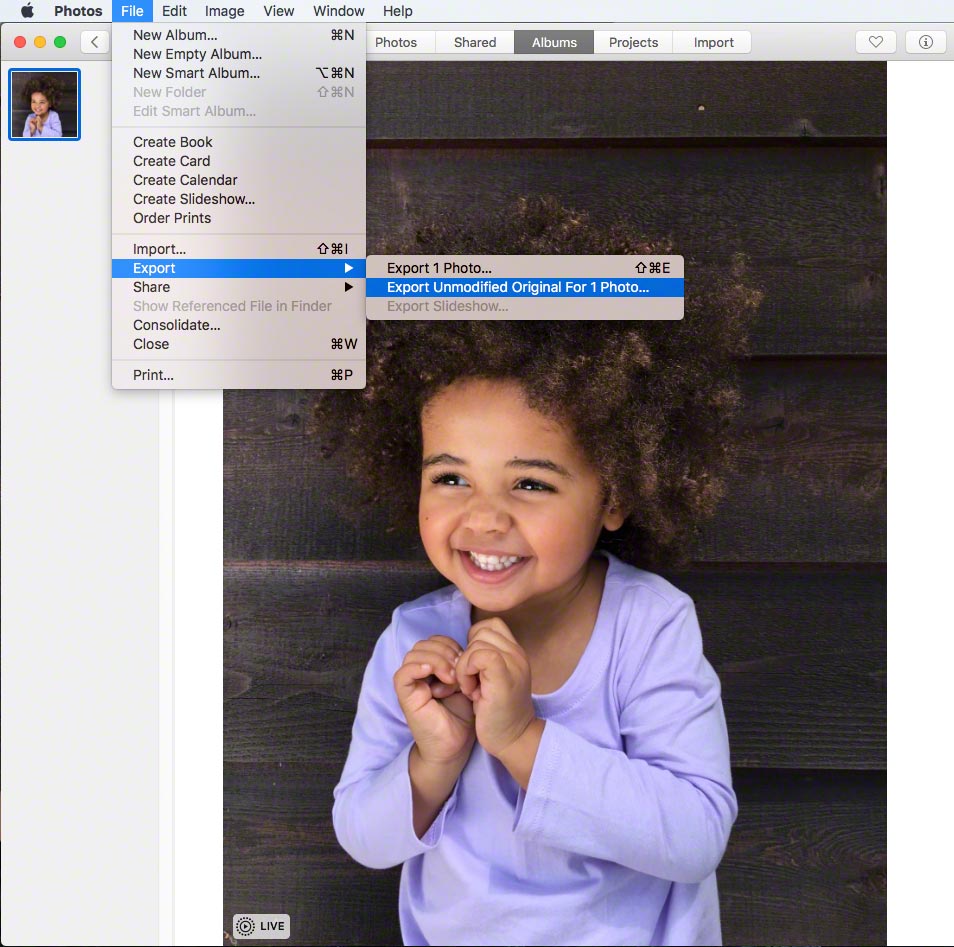Open the Edit menu
This screenshot has width=954, height=947.
[x=174, y=11]
